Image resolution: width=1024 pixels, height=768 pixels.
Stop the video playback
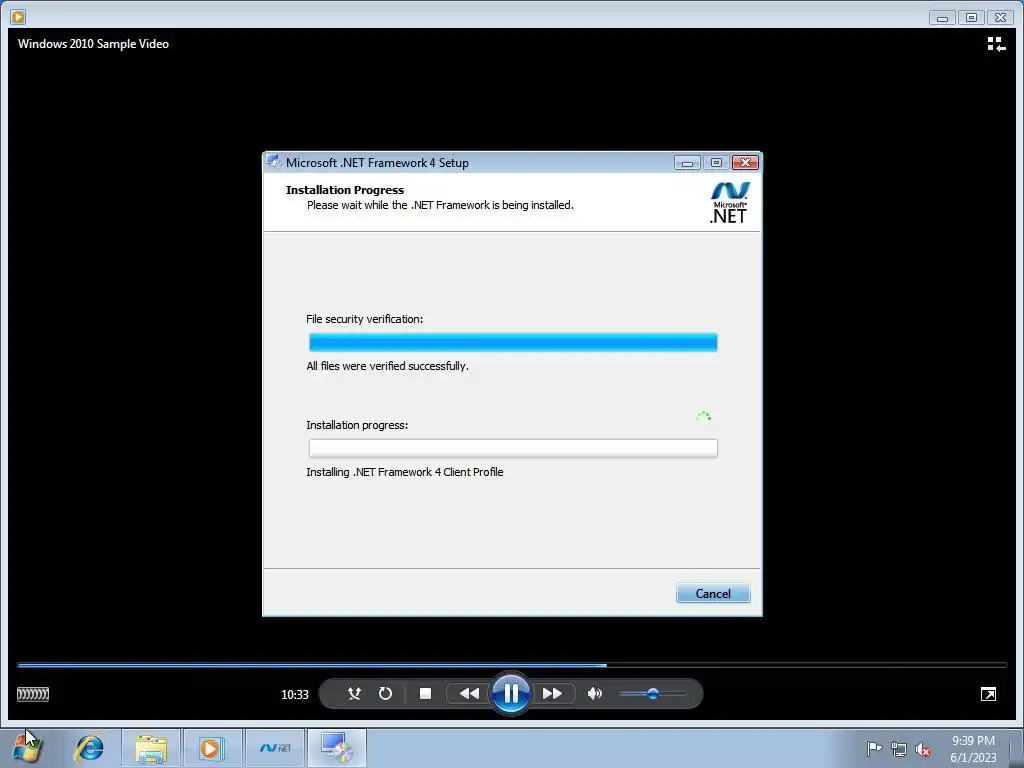click(x=425, y=694)
